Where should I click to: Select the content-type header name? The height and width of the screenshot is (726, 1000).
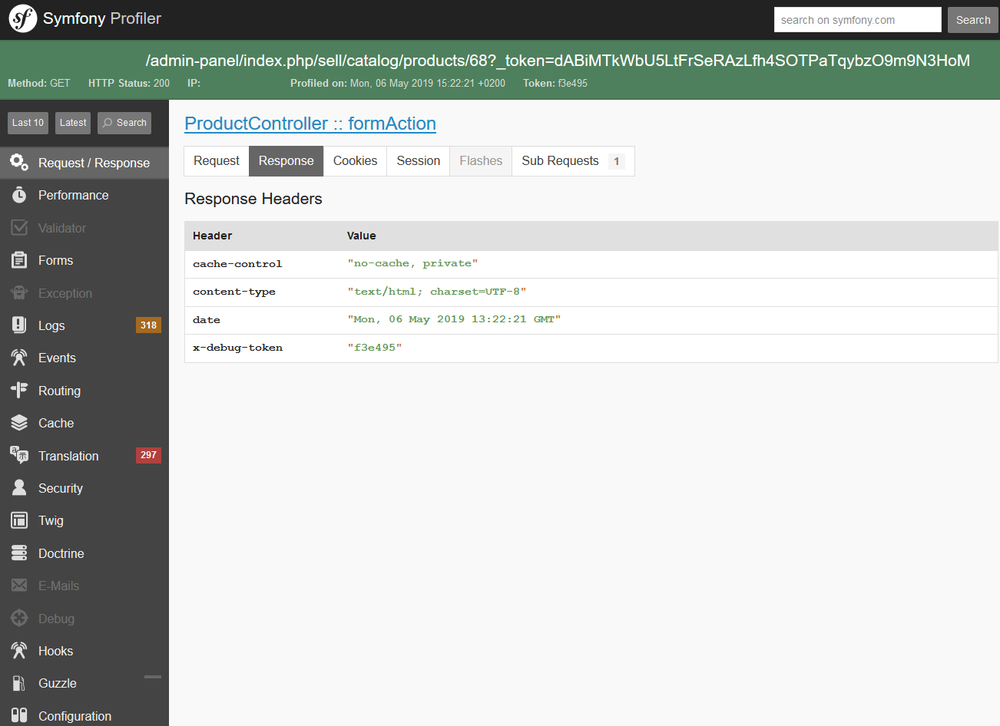point(234,292)
